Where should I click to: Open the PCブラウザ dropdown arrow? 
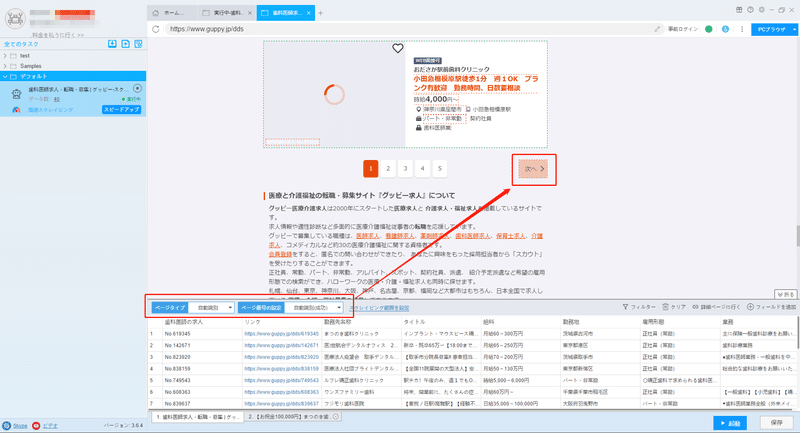(x=794, y=30)
